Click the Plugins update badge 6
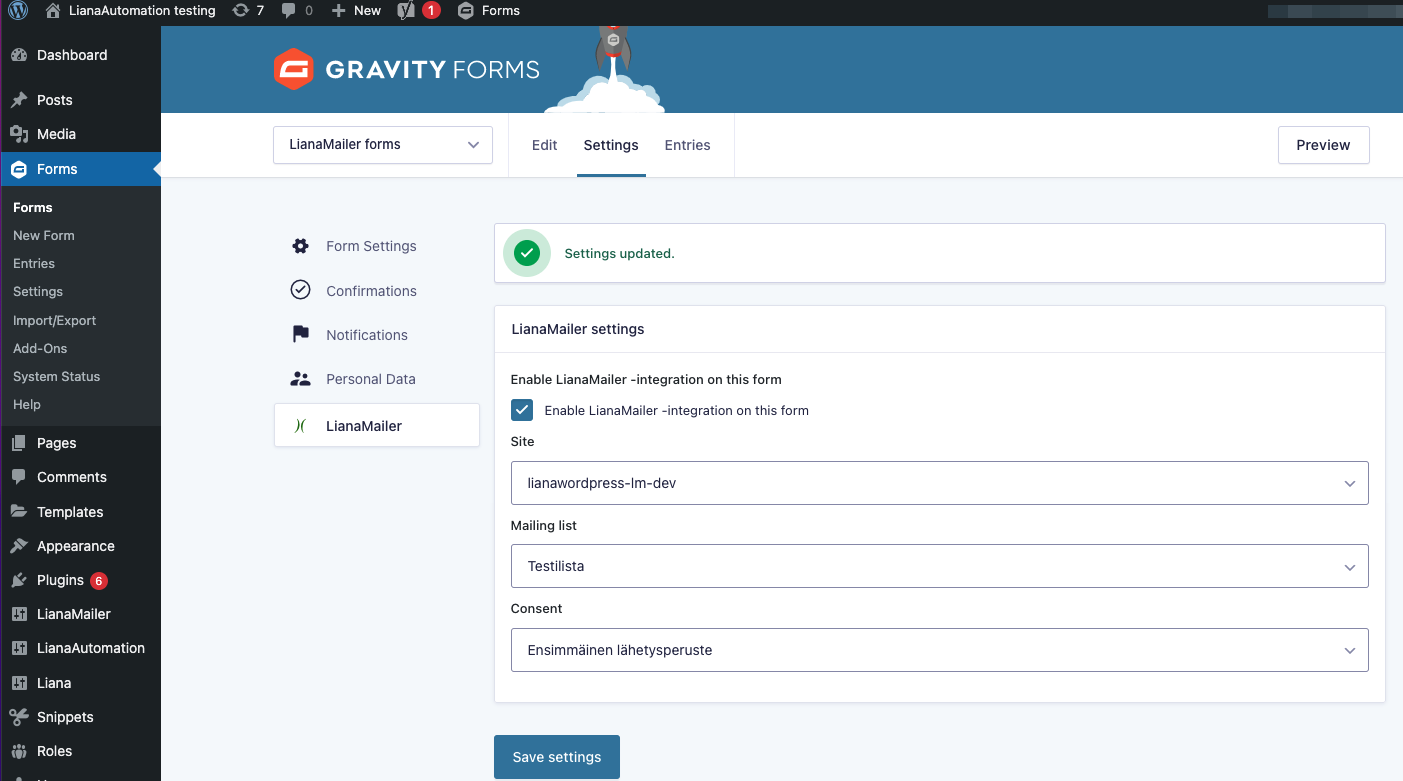Screen dimensions: 1403x781 coord(98,580)
